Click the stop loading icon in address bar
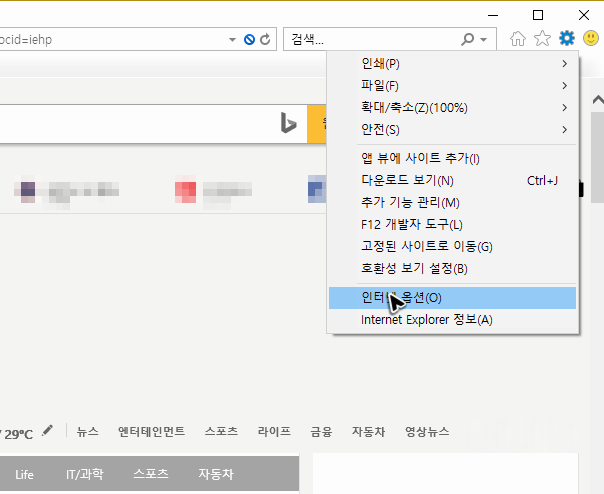Viewport: 604px width, 494px height. click(x=249, y=39)
